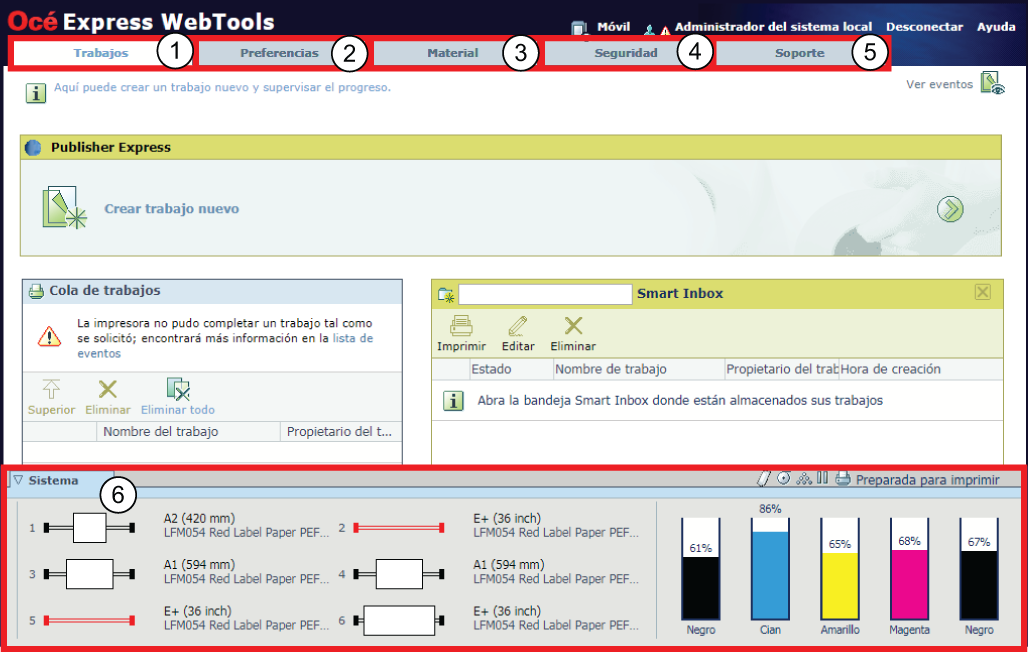Viewport: 1028px width, 652px height.
Task: Click roll 6 E+ (36 inch) icon
Action: point(399,621)
